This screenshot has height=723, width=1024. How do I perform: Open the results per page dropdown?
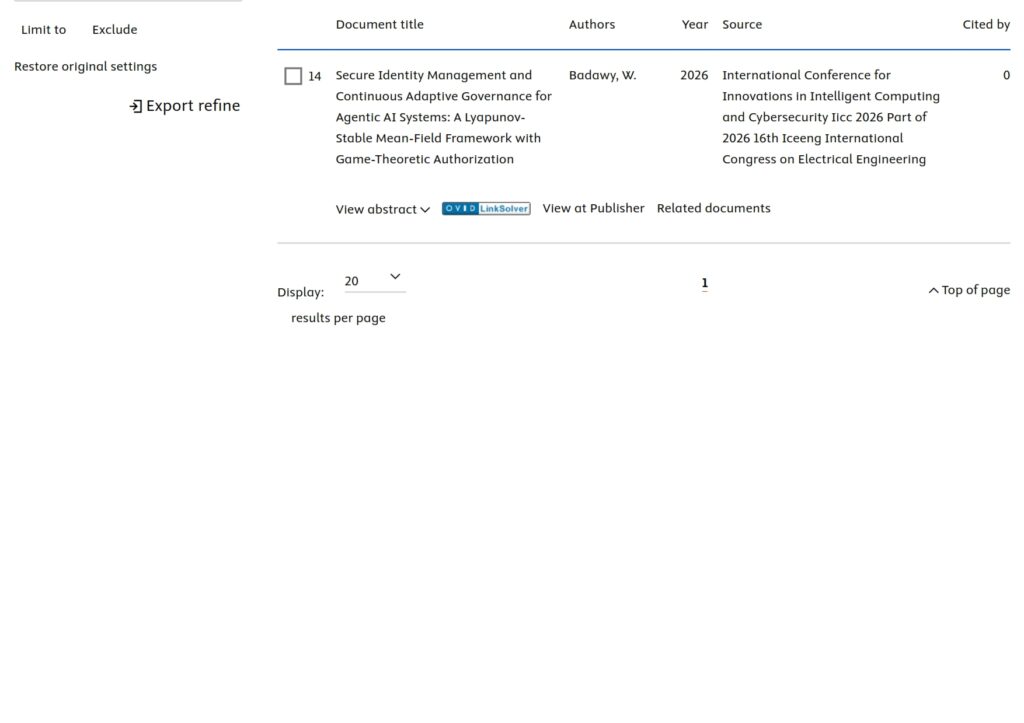point(375,281)
